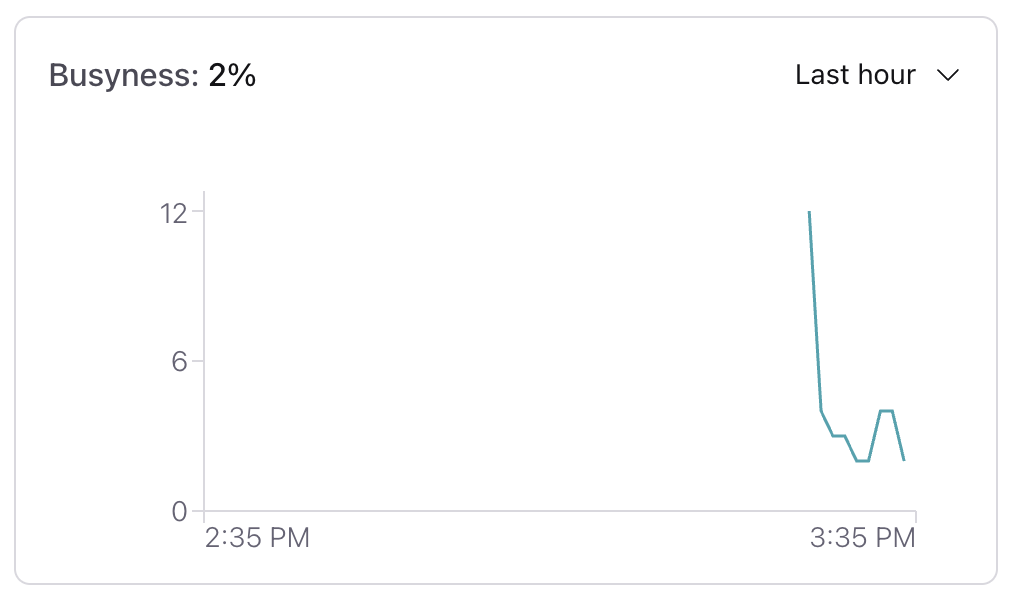Click the 3:35 PM x-axis label
Screen dimensions: 1012x600
pyautogui.click(x=863, y=537)
